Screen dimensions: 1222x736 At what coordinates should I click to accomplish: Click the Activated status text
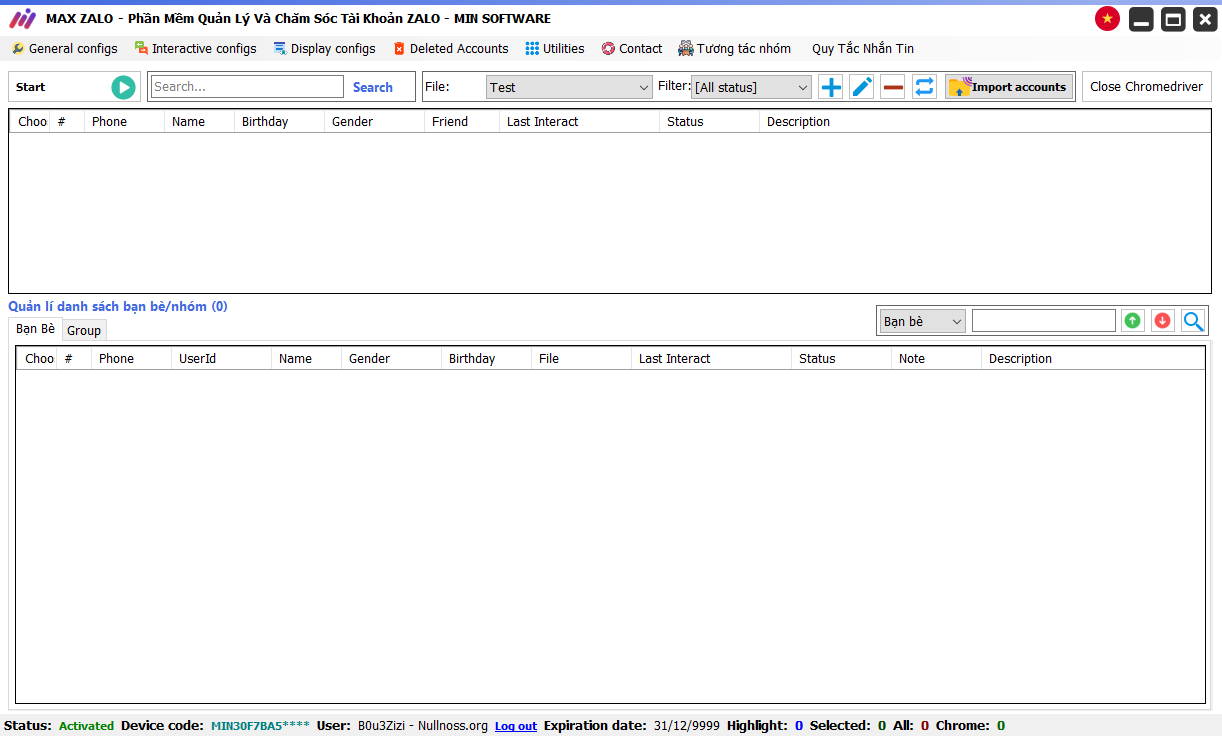tap(86, 726)
